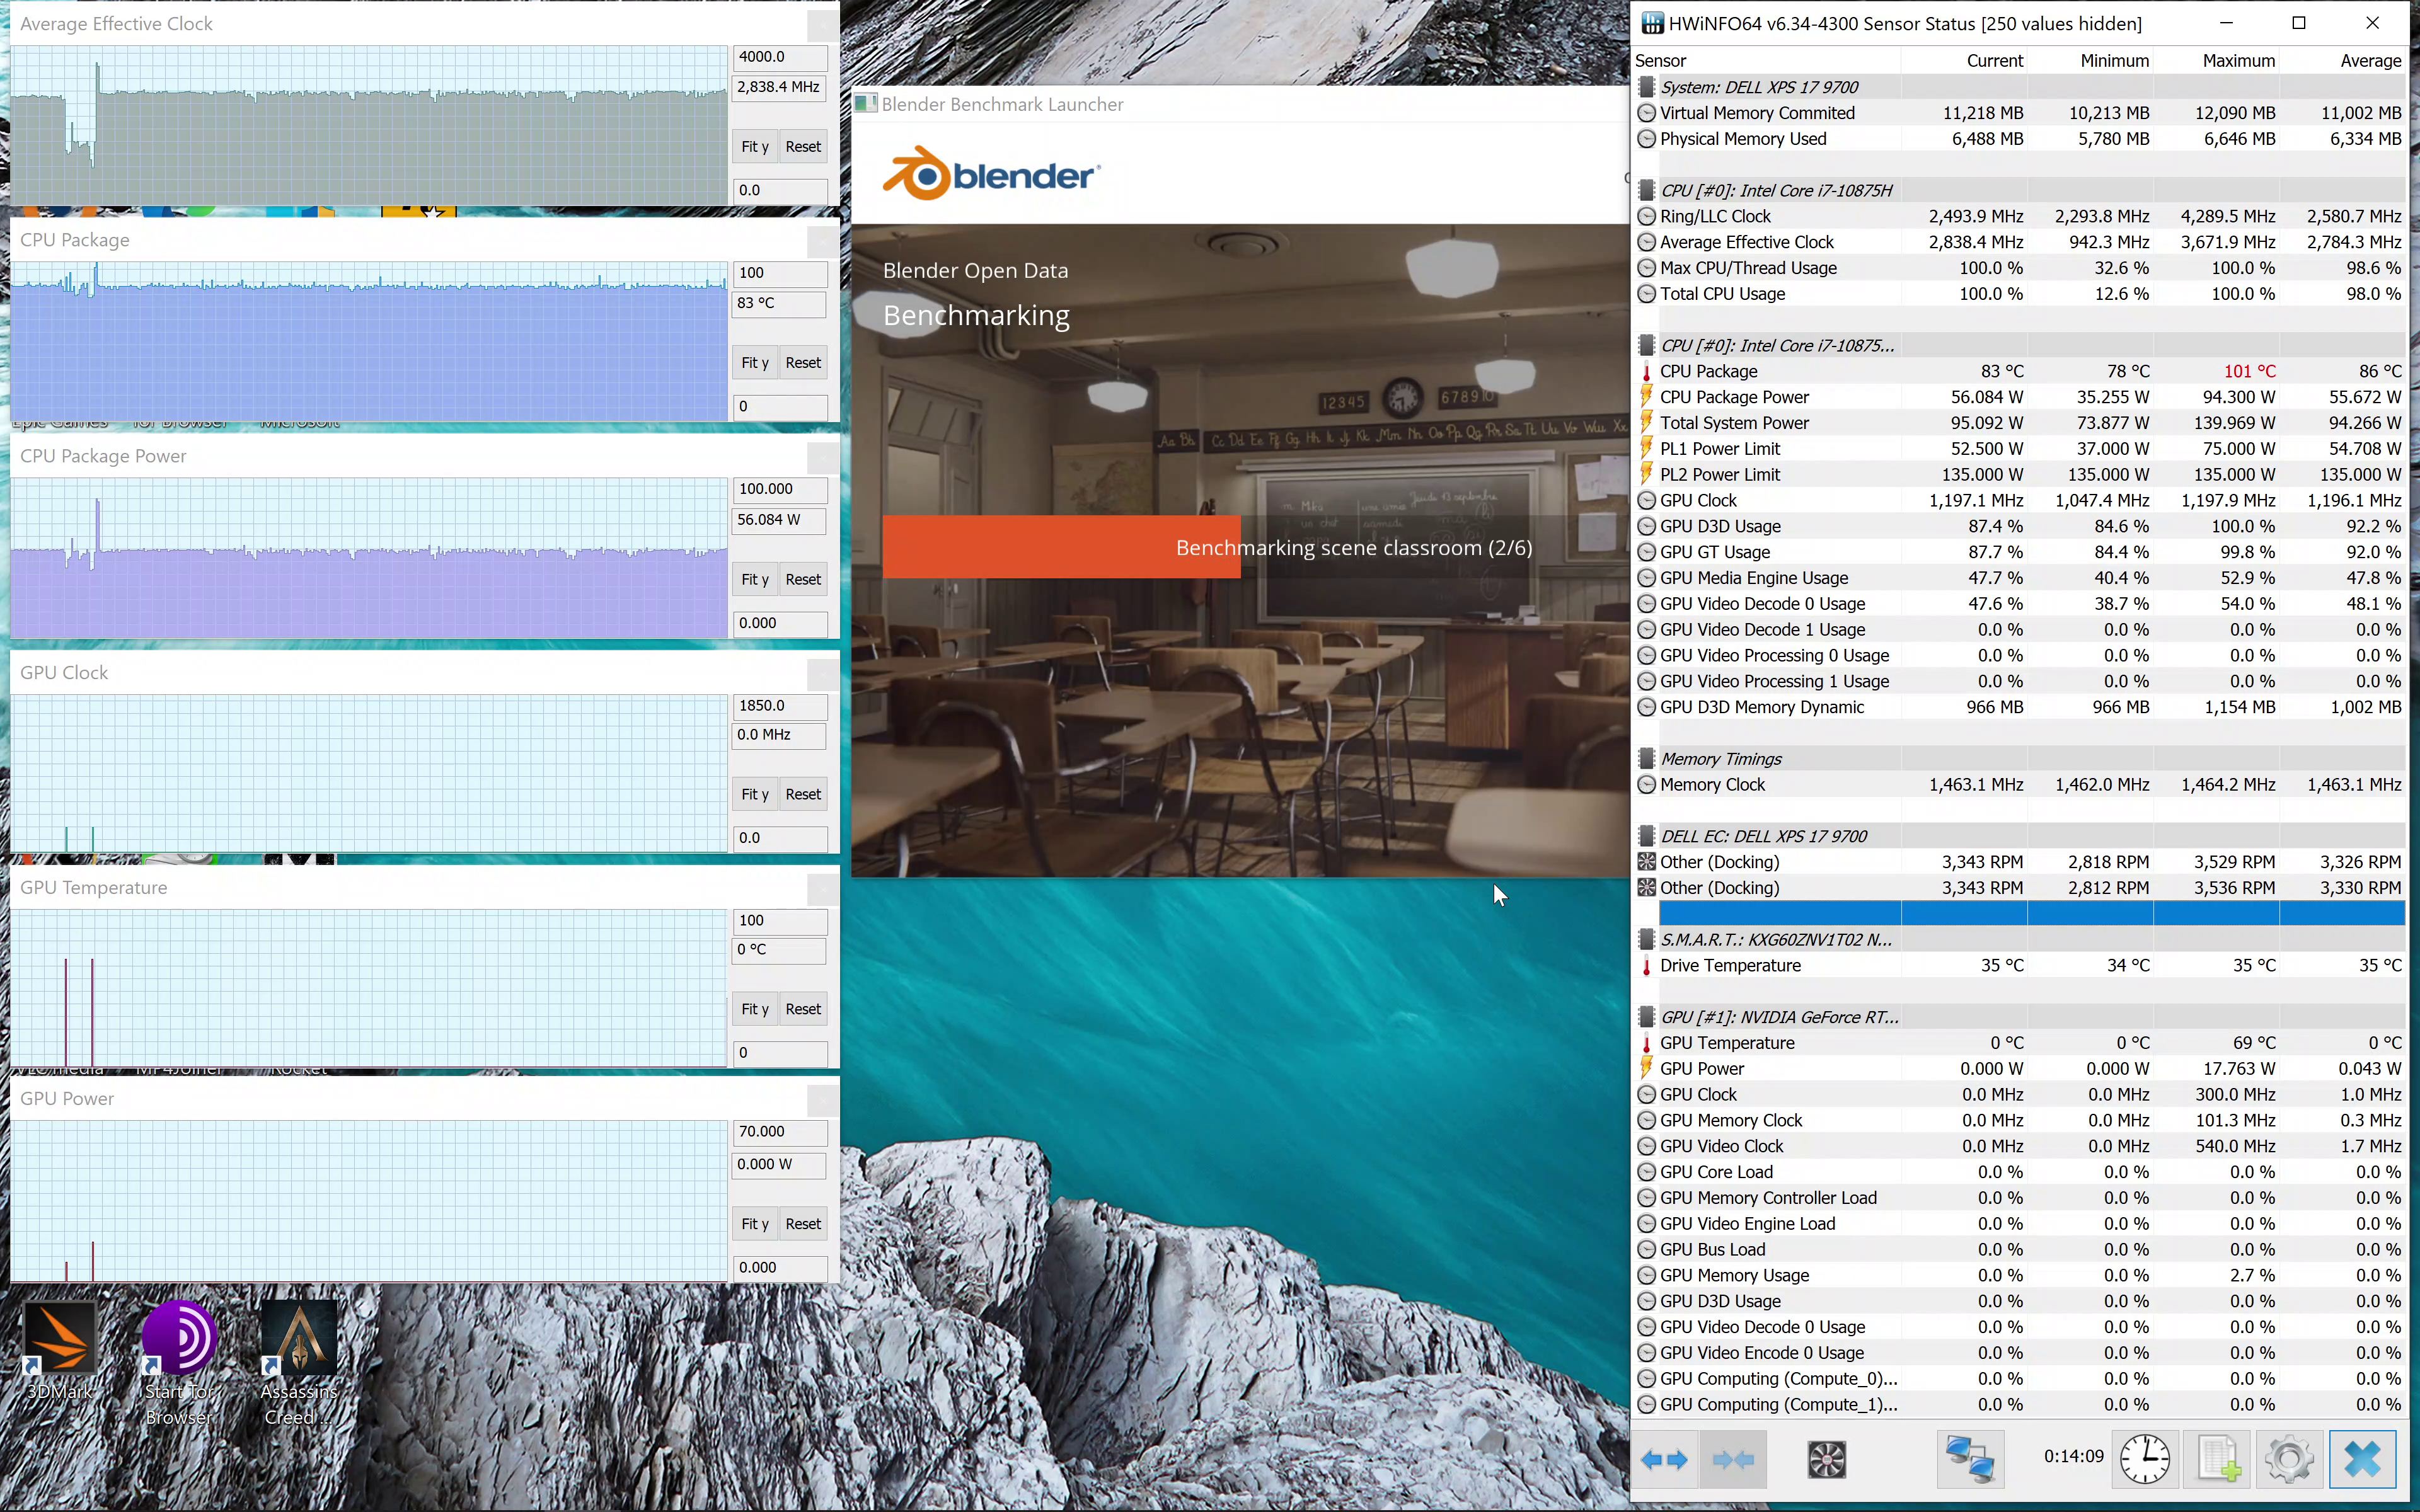
Task: Click the lightning icon beside CPU Package Power
Action: coord(1646,397)
